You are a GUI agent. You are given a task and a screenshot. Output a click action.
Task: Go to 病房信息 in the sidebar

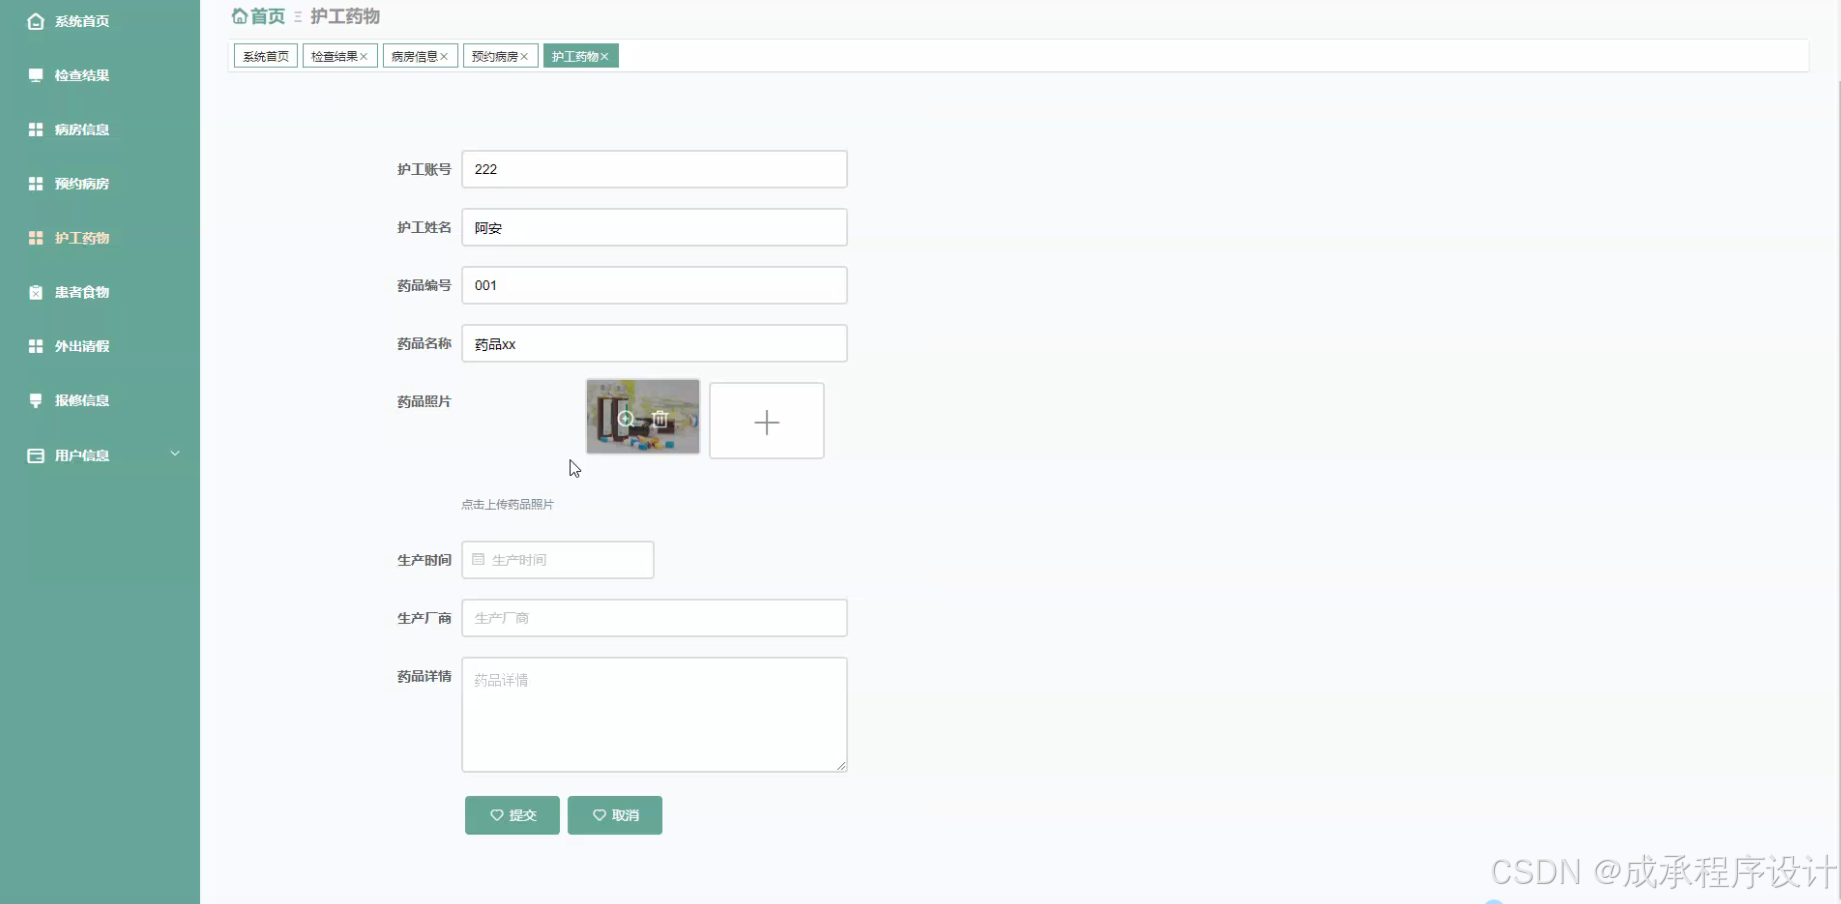pyautogui.click(x=82, y=129)
